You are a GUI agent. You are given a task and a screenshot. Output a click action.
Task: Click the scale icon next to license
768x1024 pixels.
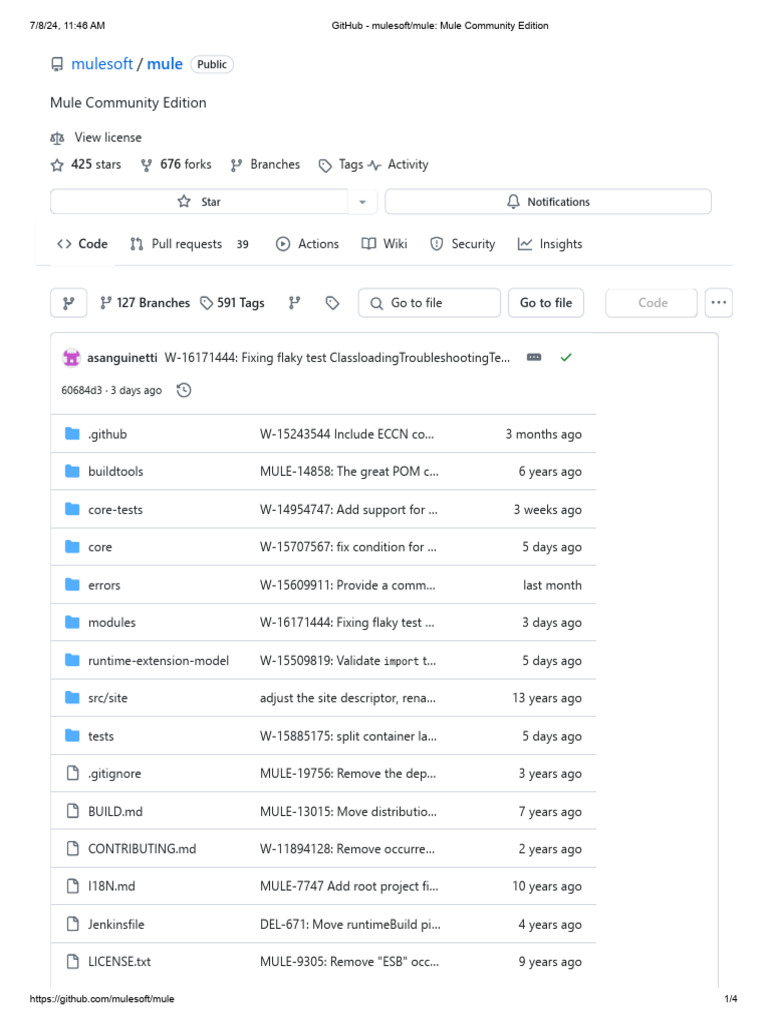pyautogui.click(x=57, y=138)
